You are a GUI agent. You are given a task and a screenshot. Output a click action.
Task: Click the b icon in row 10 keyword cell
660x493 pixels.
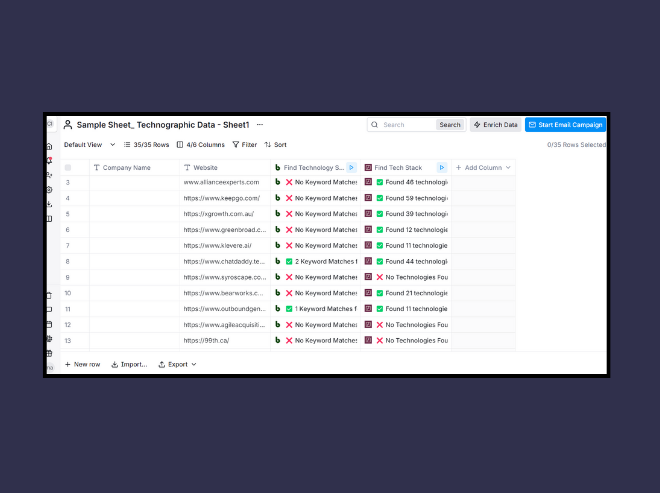click(277, 293)
